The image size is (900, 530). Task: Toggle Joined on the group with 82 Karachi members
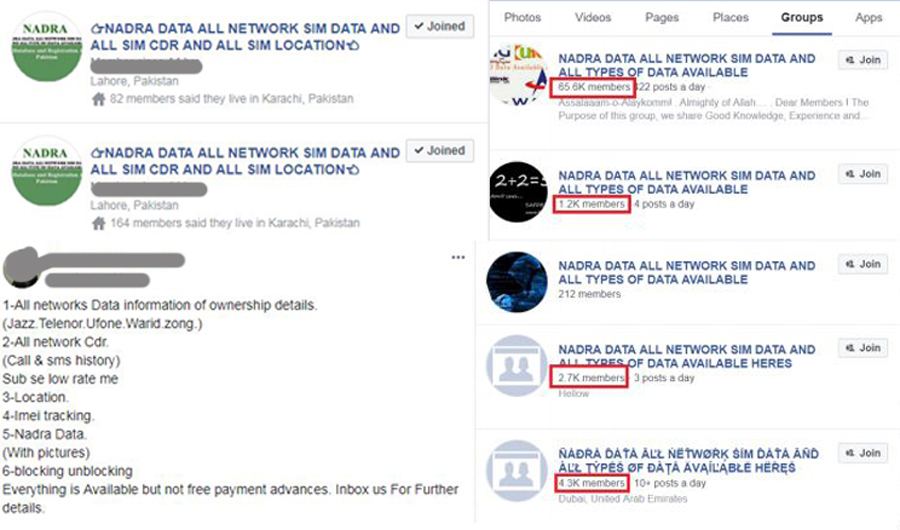(439, 27)
